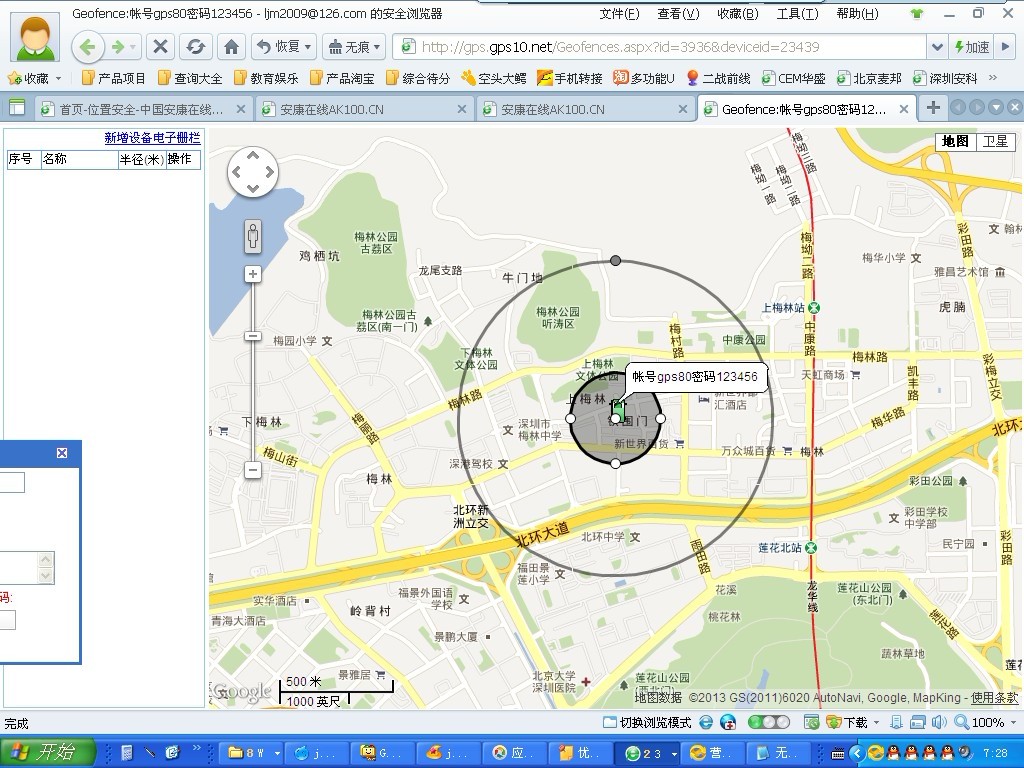Open the 查询大全 bookmark folder
Image resolution: width=1024 pixels, height=768 pixels.
[x=190, y=78]
